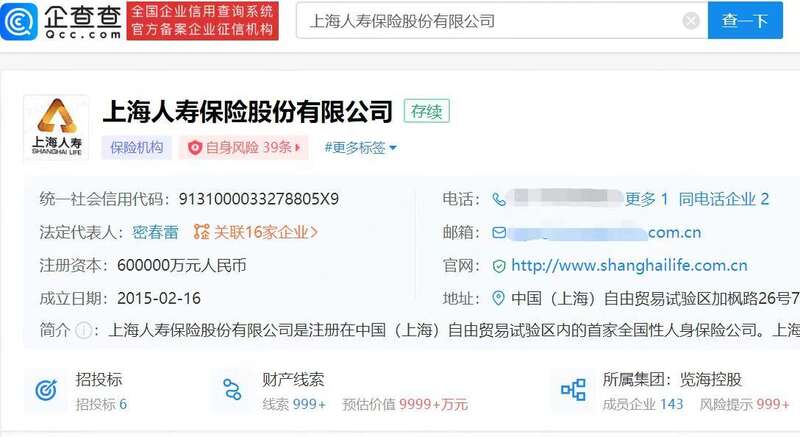The image size is (800, 437).
Task: Select the 保险机构 tag
Action: tap(137, 147)
